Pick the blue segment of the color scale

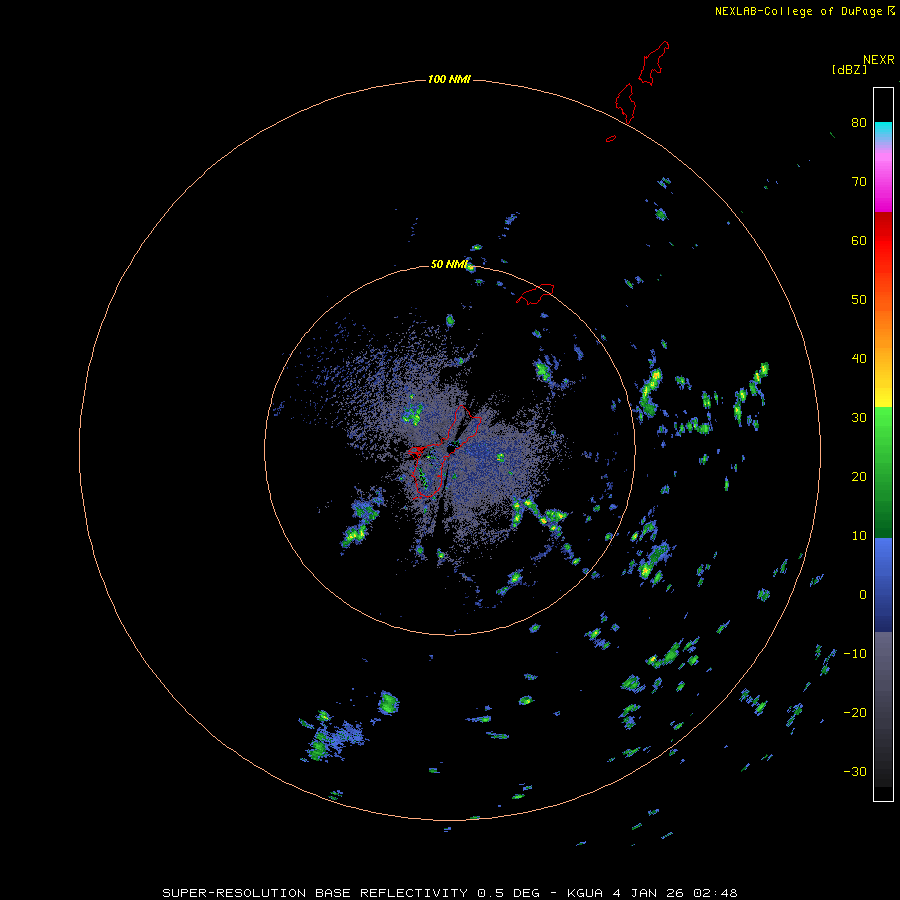(883, 584)
